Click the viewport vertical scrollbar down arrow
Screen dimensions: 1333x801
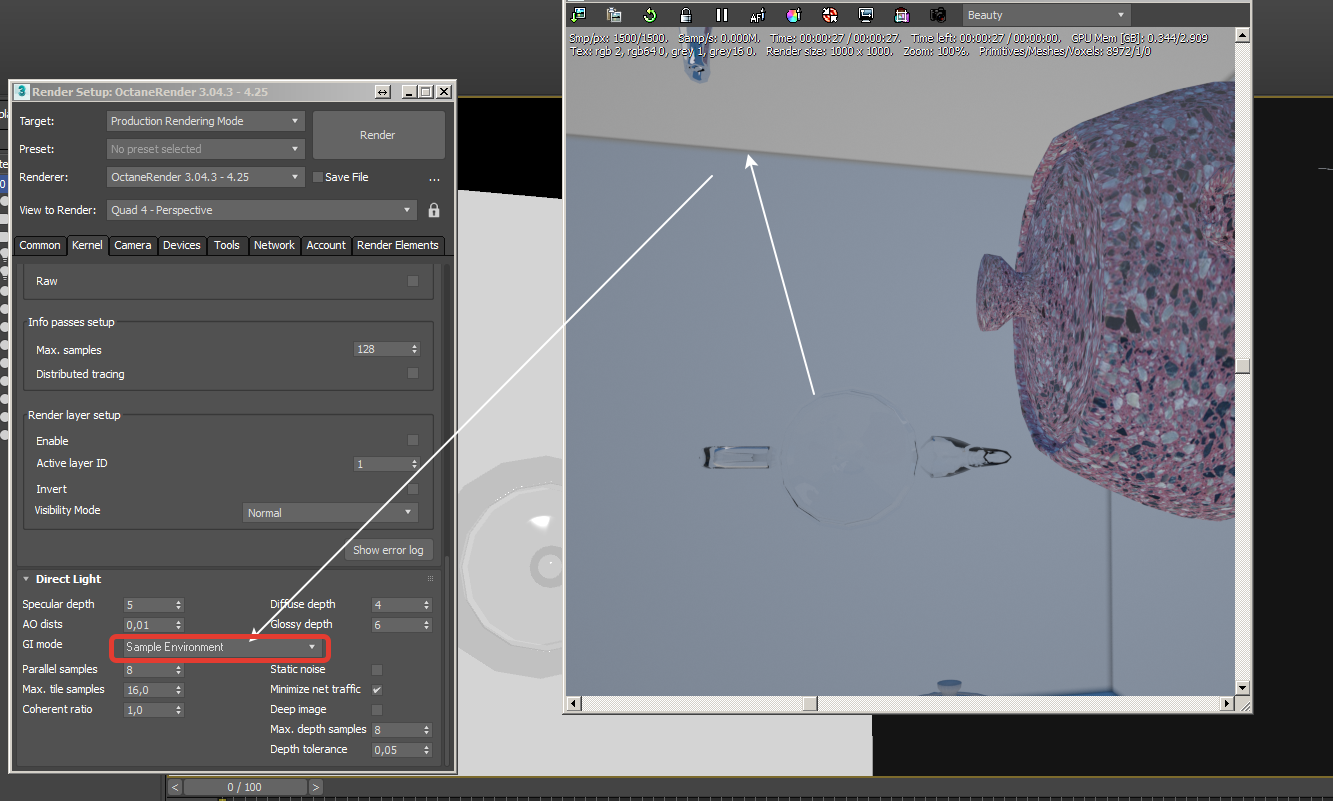coord(1242,687)
